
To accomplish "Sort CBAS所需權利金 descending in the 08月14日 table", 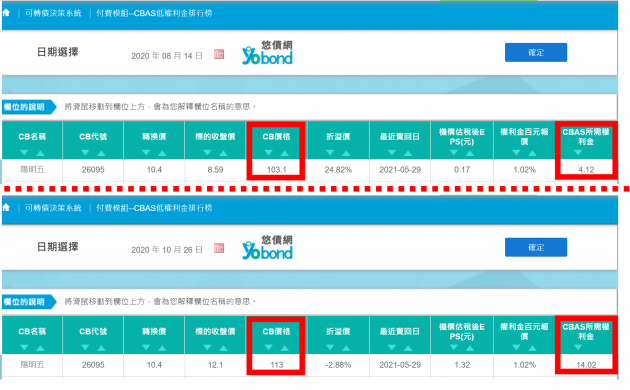I will coord(578,153).
